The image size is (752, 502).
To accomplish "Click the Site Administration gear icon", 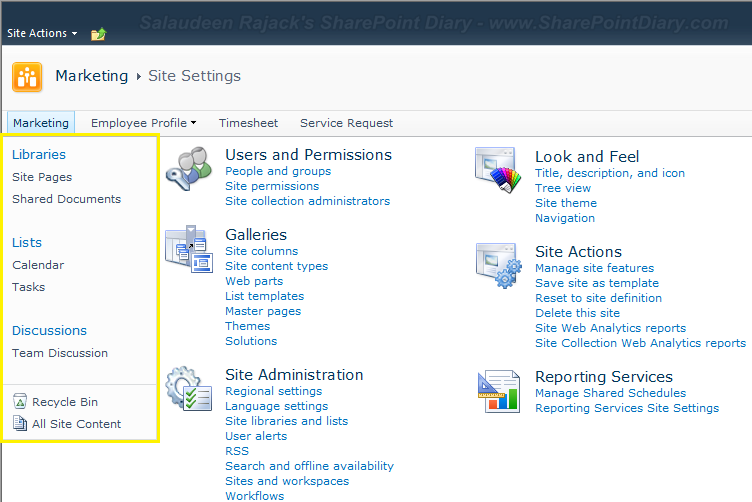I will tap(189, 388).
